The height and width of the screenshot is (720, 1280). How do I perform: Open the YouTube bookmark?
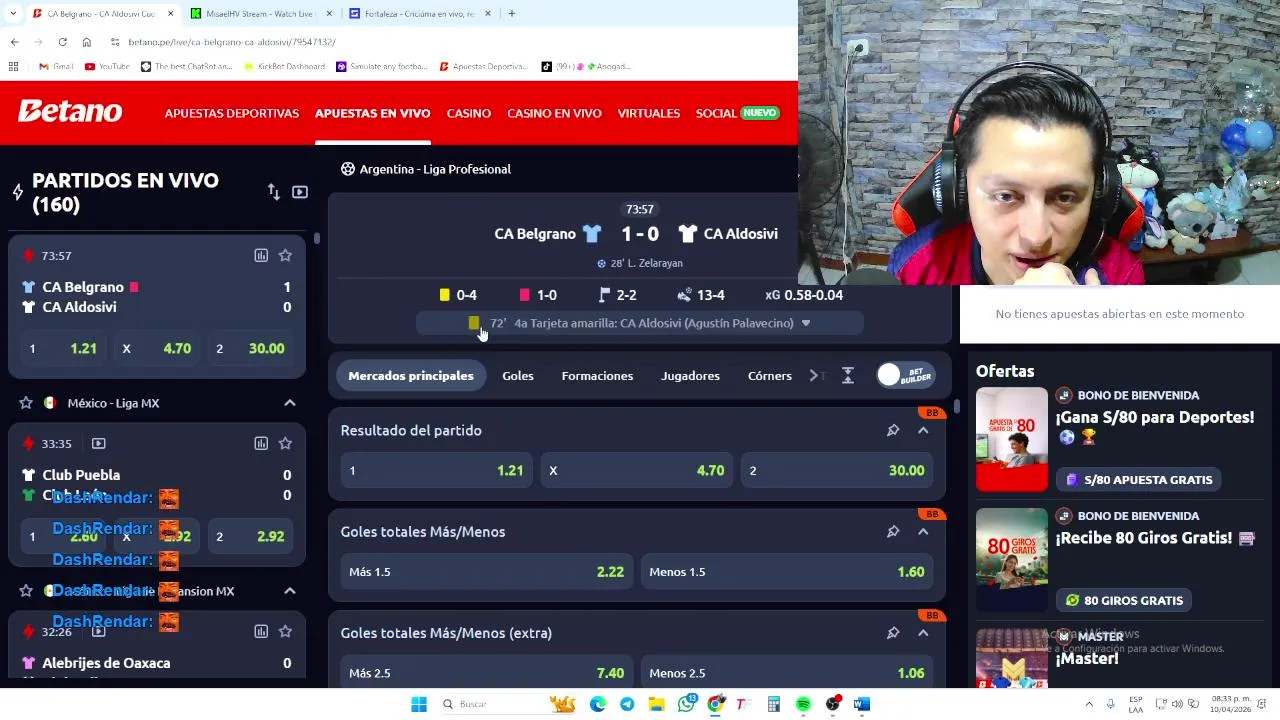pos(106,66)
